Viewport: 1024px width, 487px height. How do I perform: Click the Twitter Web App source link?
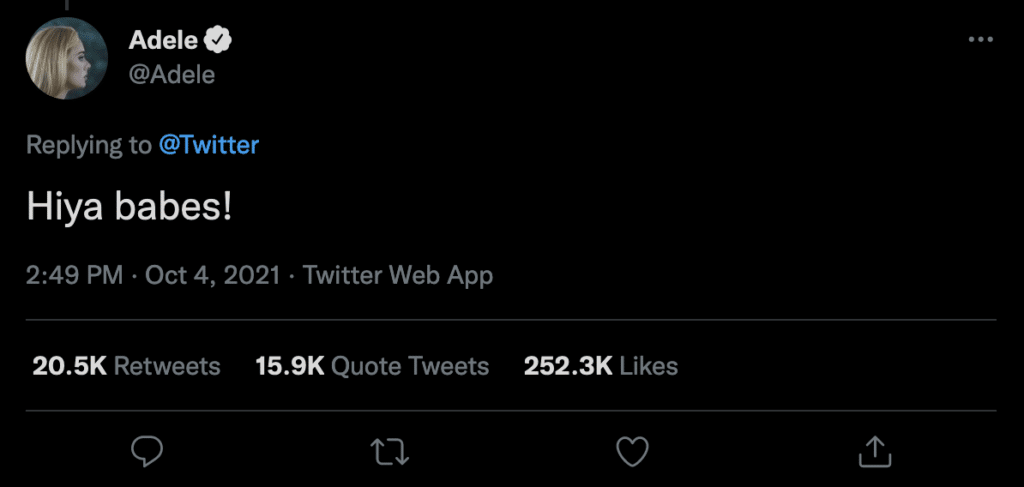(x=398, y=275)
